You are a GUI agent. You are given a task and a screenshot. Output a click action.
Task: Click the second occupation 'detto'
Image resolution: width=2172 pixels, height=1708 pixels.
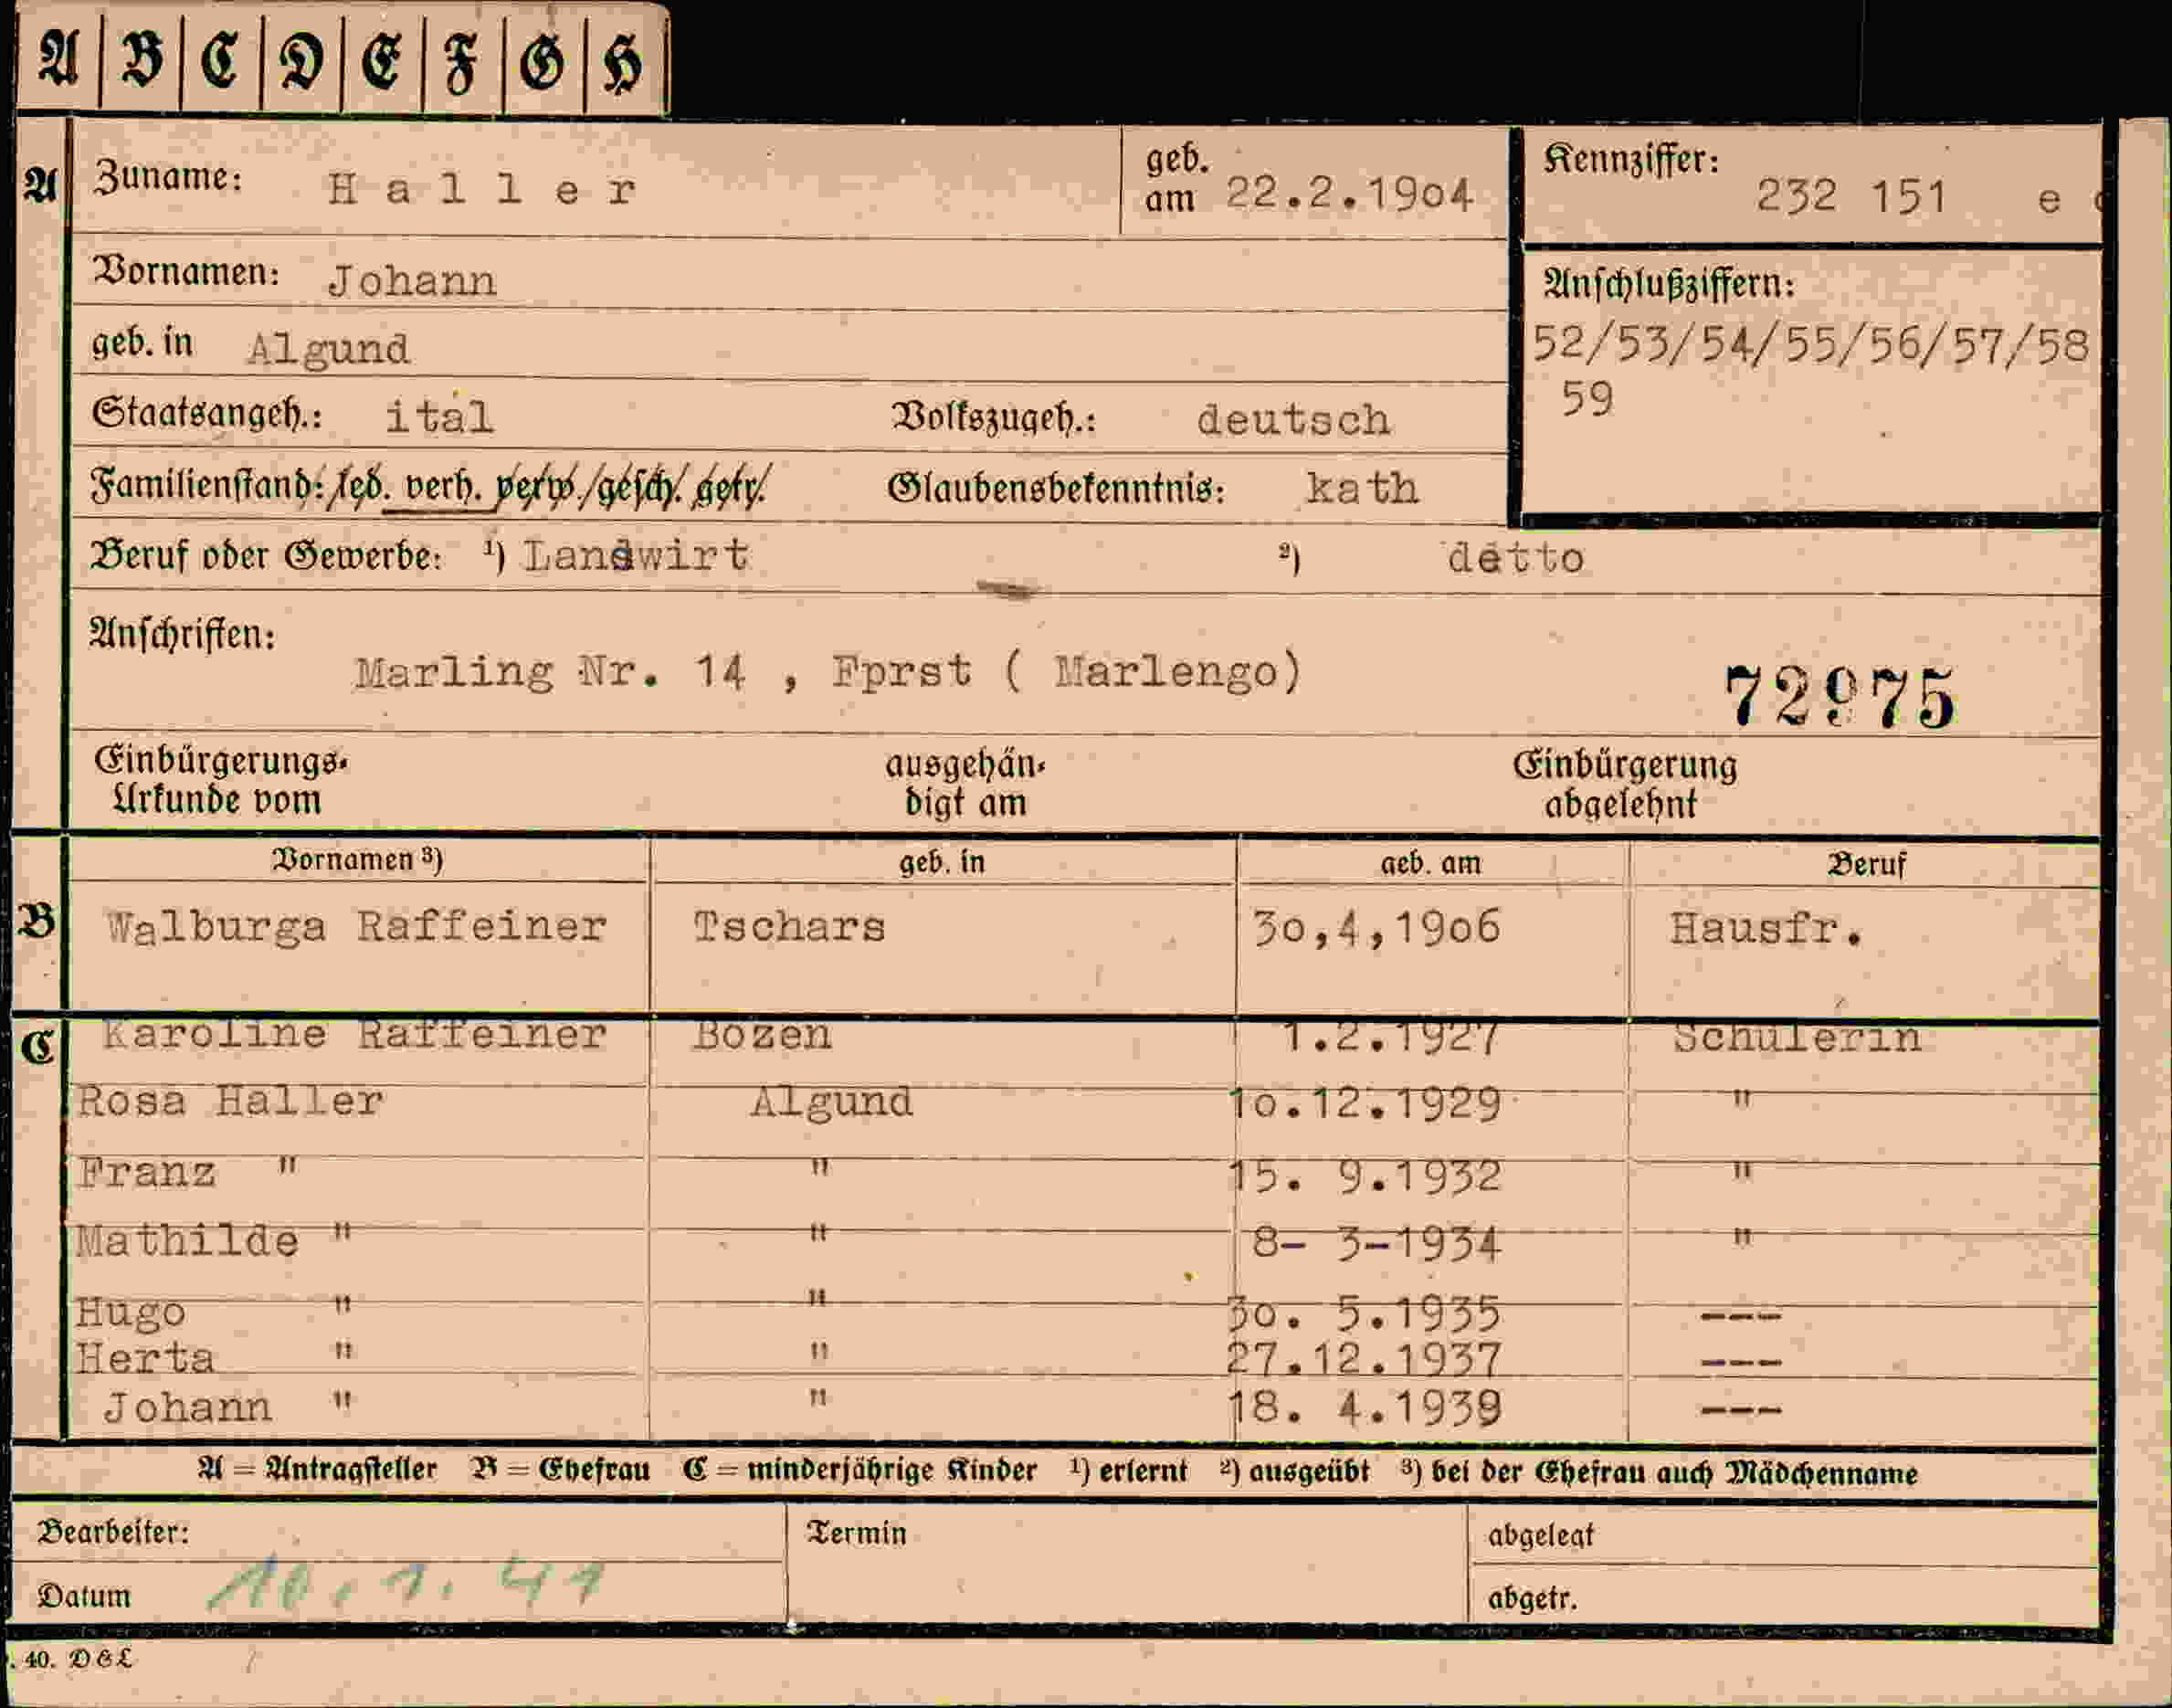tap(1516, 558)
